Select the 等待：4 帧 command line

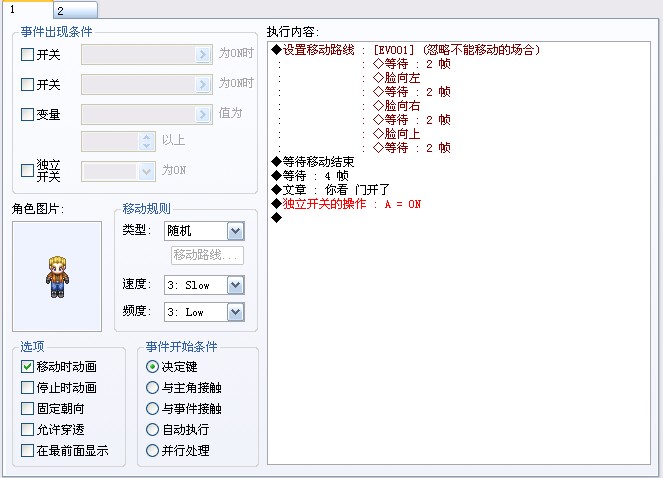pyautogui.click(x=310, y=176)
